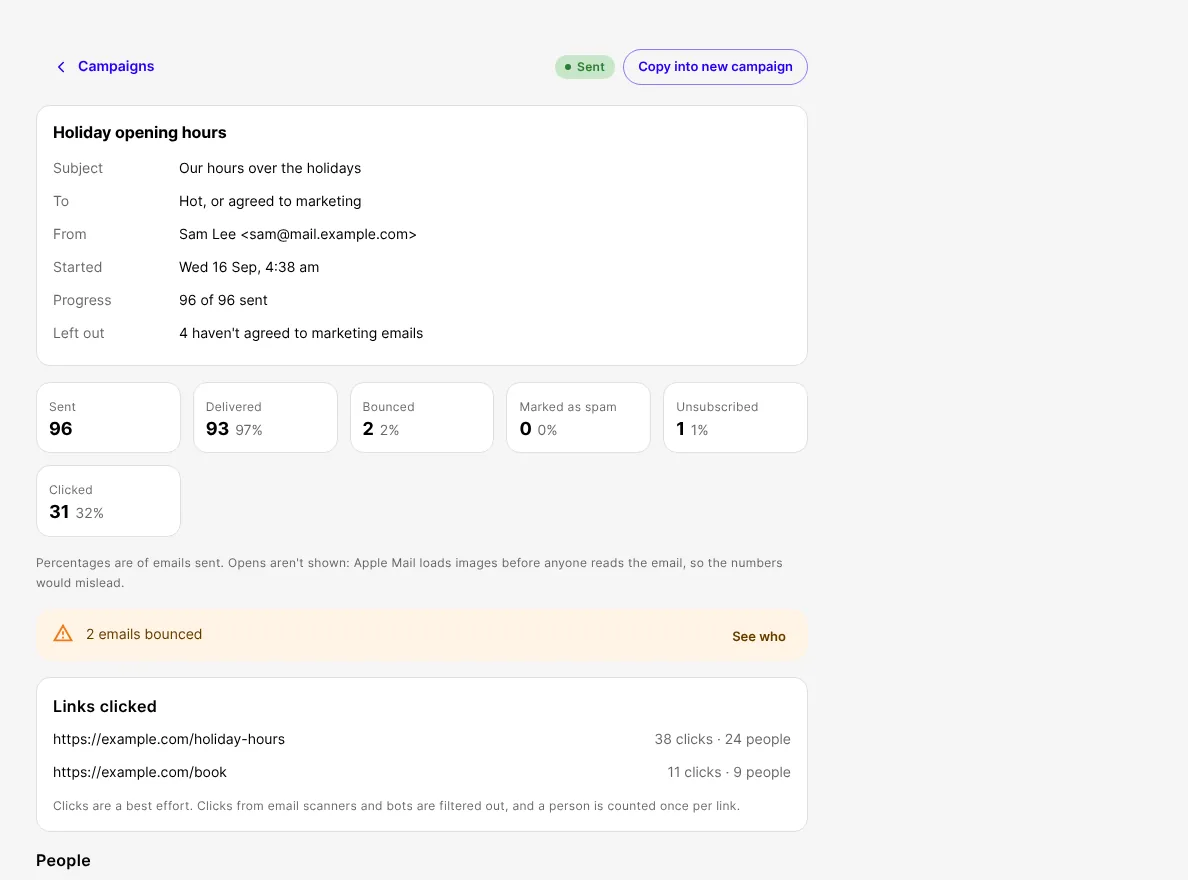Image resolution: width=1188 pixels, height=880 pixels.
Task: Click the 'Links clicked' heading
Action: click(x=105, y=706)
